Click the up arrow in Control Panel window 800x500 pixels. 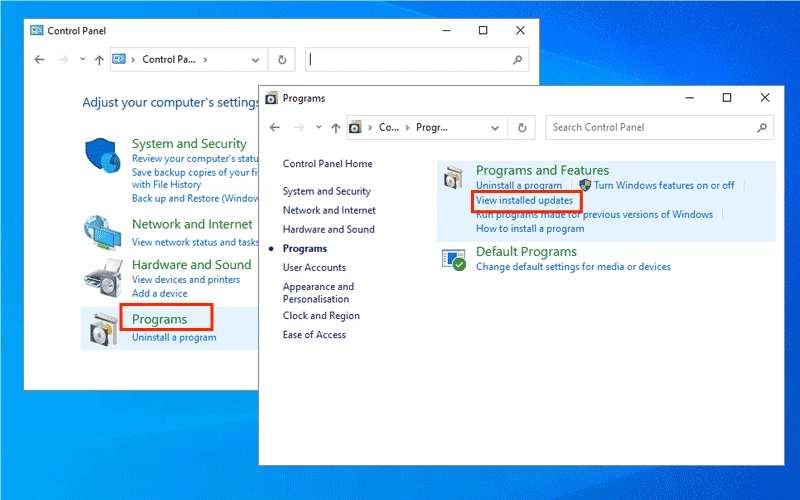click(x=99, y=60)
